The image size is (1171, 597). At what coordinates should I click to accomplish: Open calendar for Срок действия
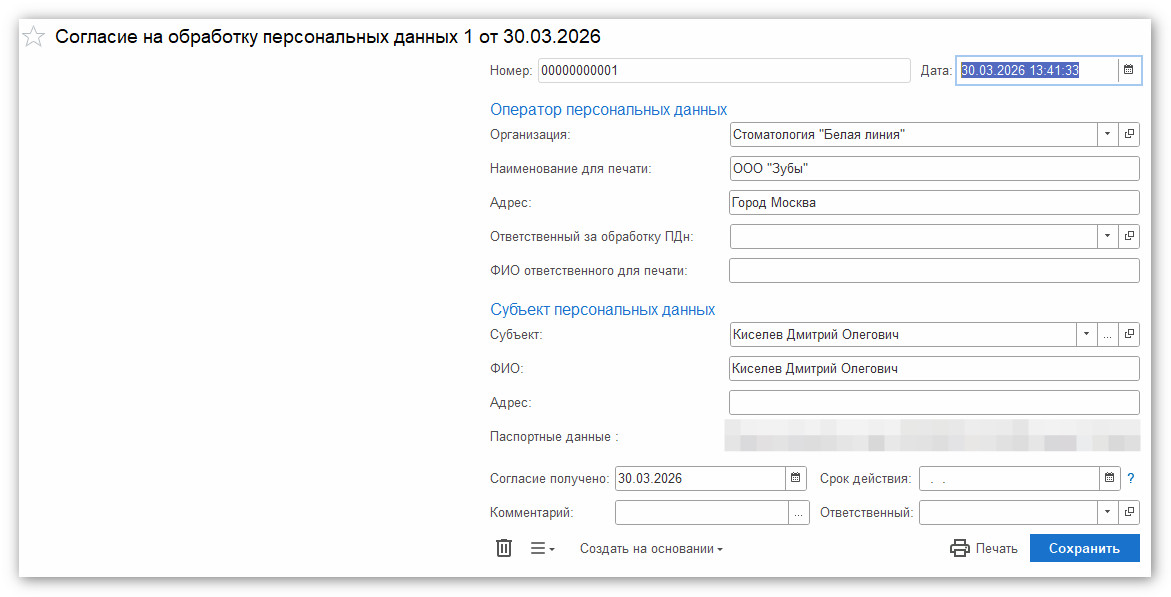1109,478
